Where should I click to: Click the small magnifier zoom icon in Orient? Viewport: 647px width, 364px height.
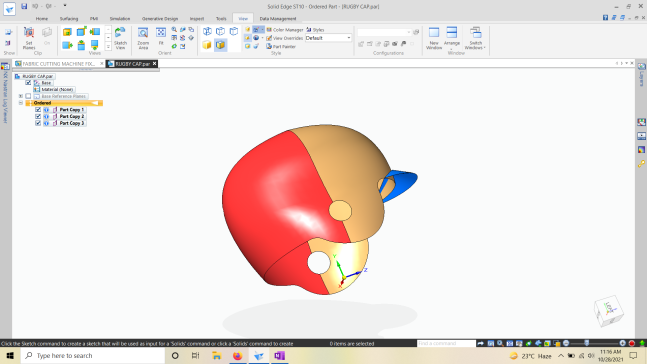pos(174,30)
